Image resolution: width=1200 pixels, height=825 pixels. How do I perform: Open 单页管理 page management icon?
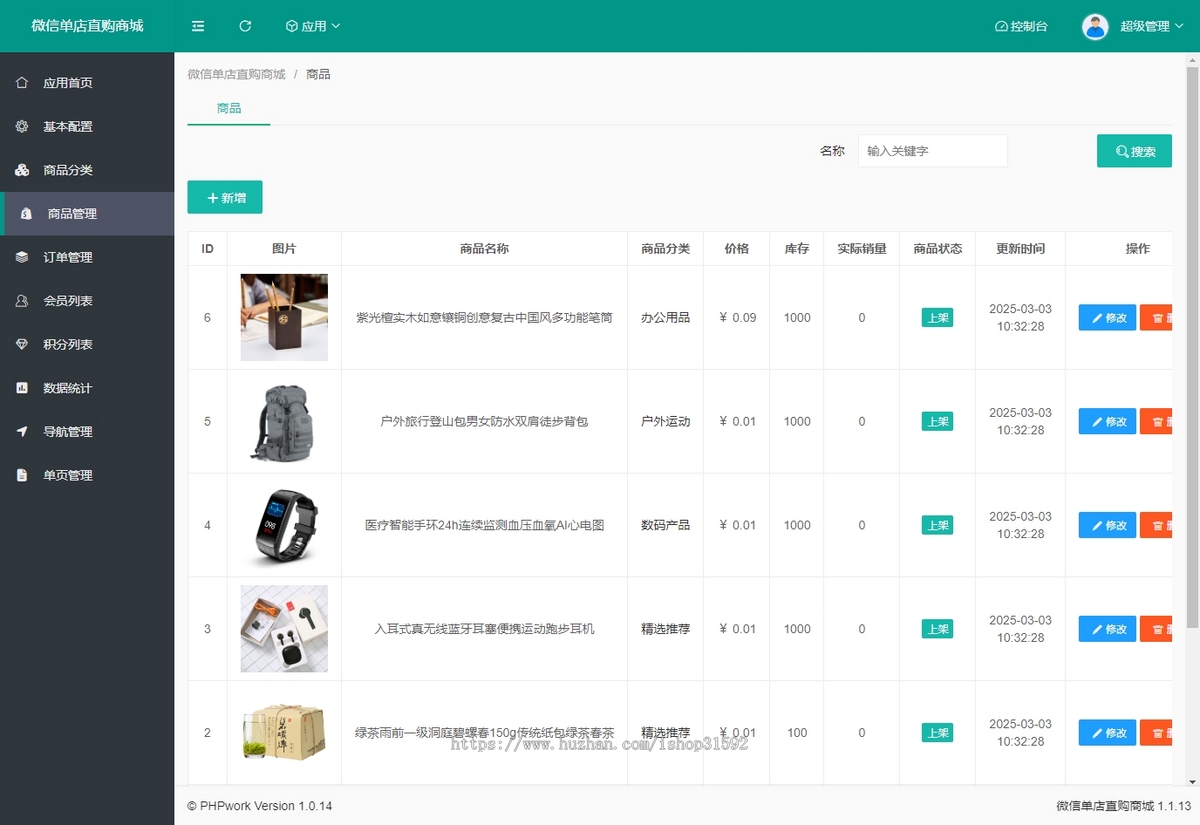point(21,475)
